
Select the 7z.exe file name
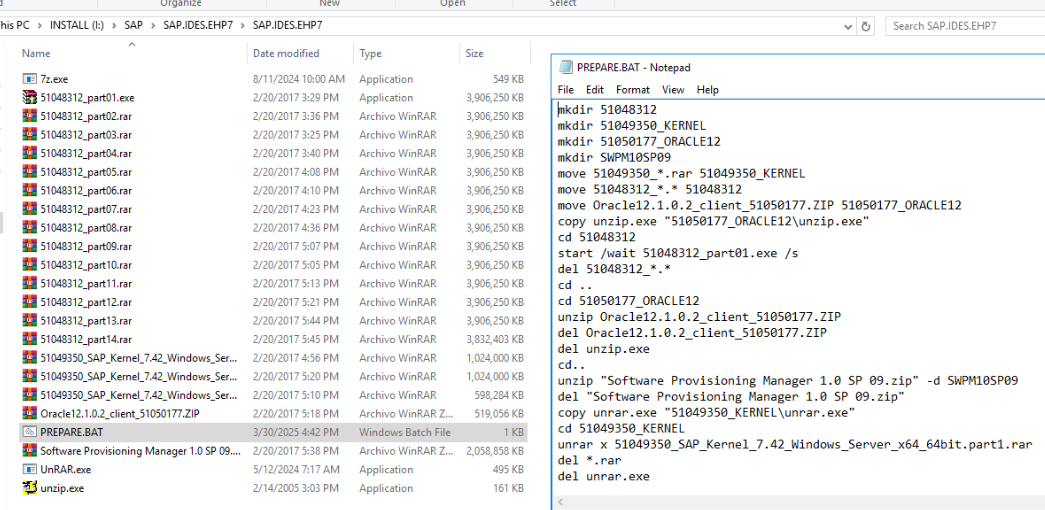click(x=54, y=79)
